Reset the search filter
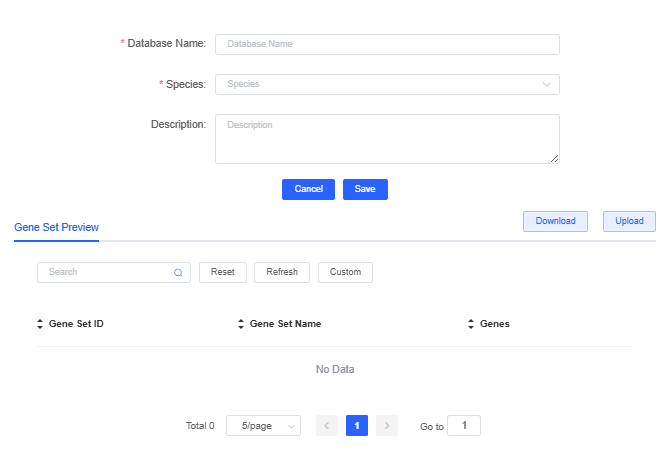The image size is (670, 473). pos(223,272)
